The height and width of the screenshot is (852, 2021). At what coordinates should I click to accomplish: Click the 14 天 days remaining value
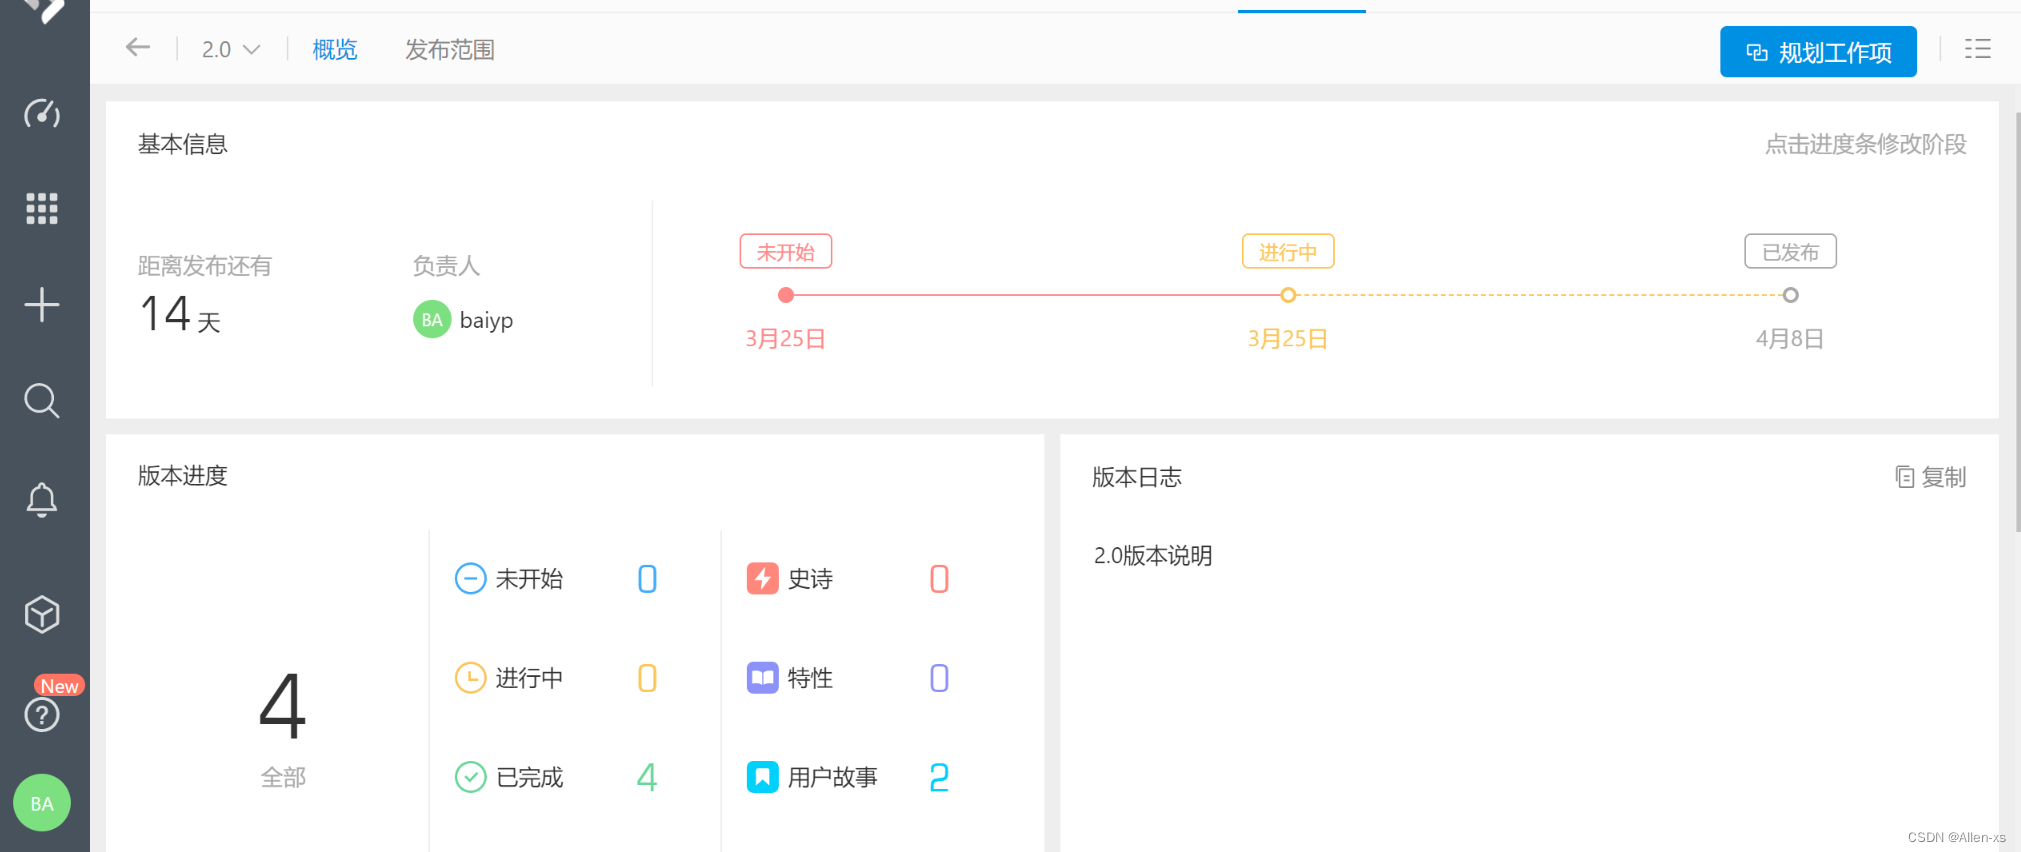click(180, 314)
